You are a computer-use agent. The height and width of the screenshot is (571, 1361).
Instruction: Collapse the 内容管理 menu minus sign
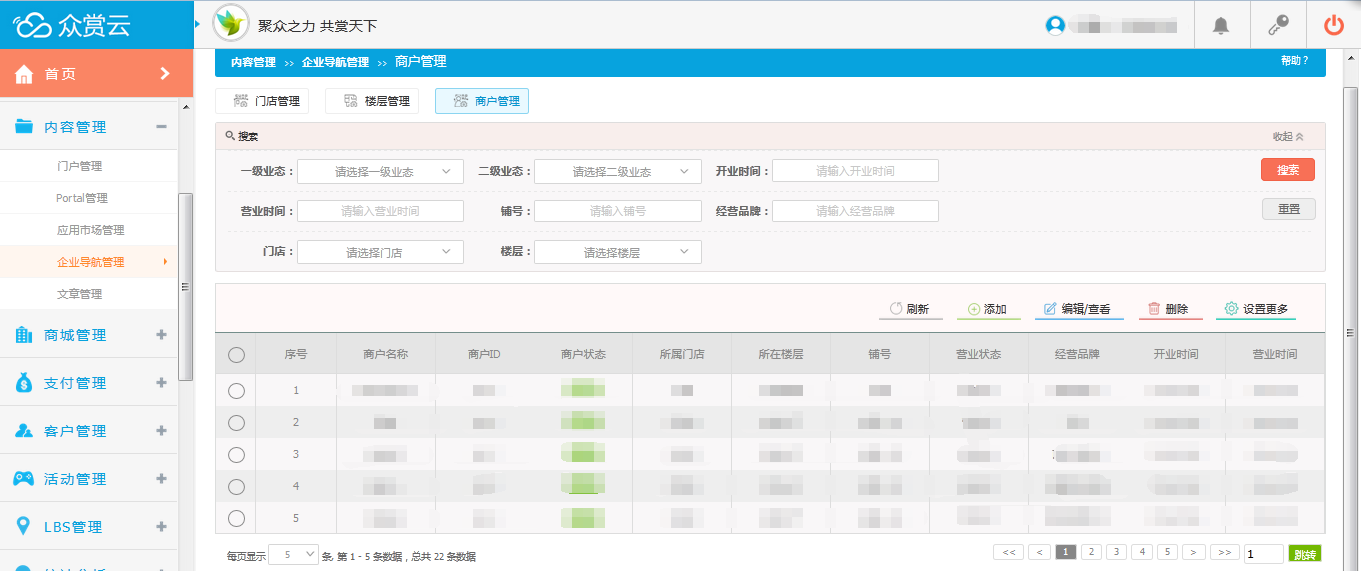(161, 126)
